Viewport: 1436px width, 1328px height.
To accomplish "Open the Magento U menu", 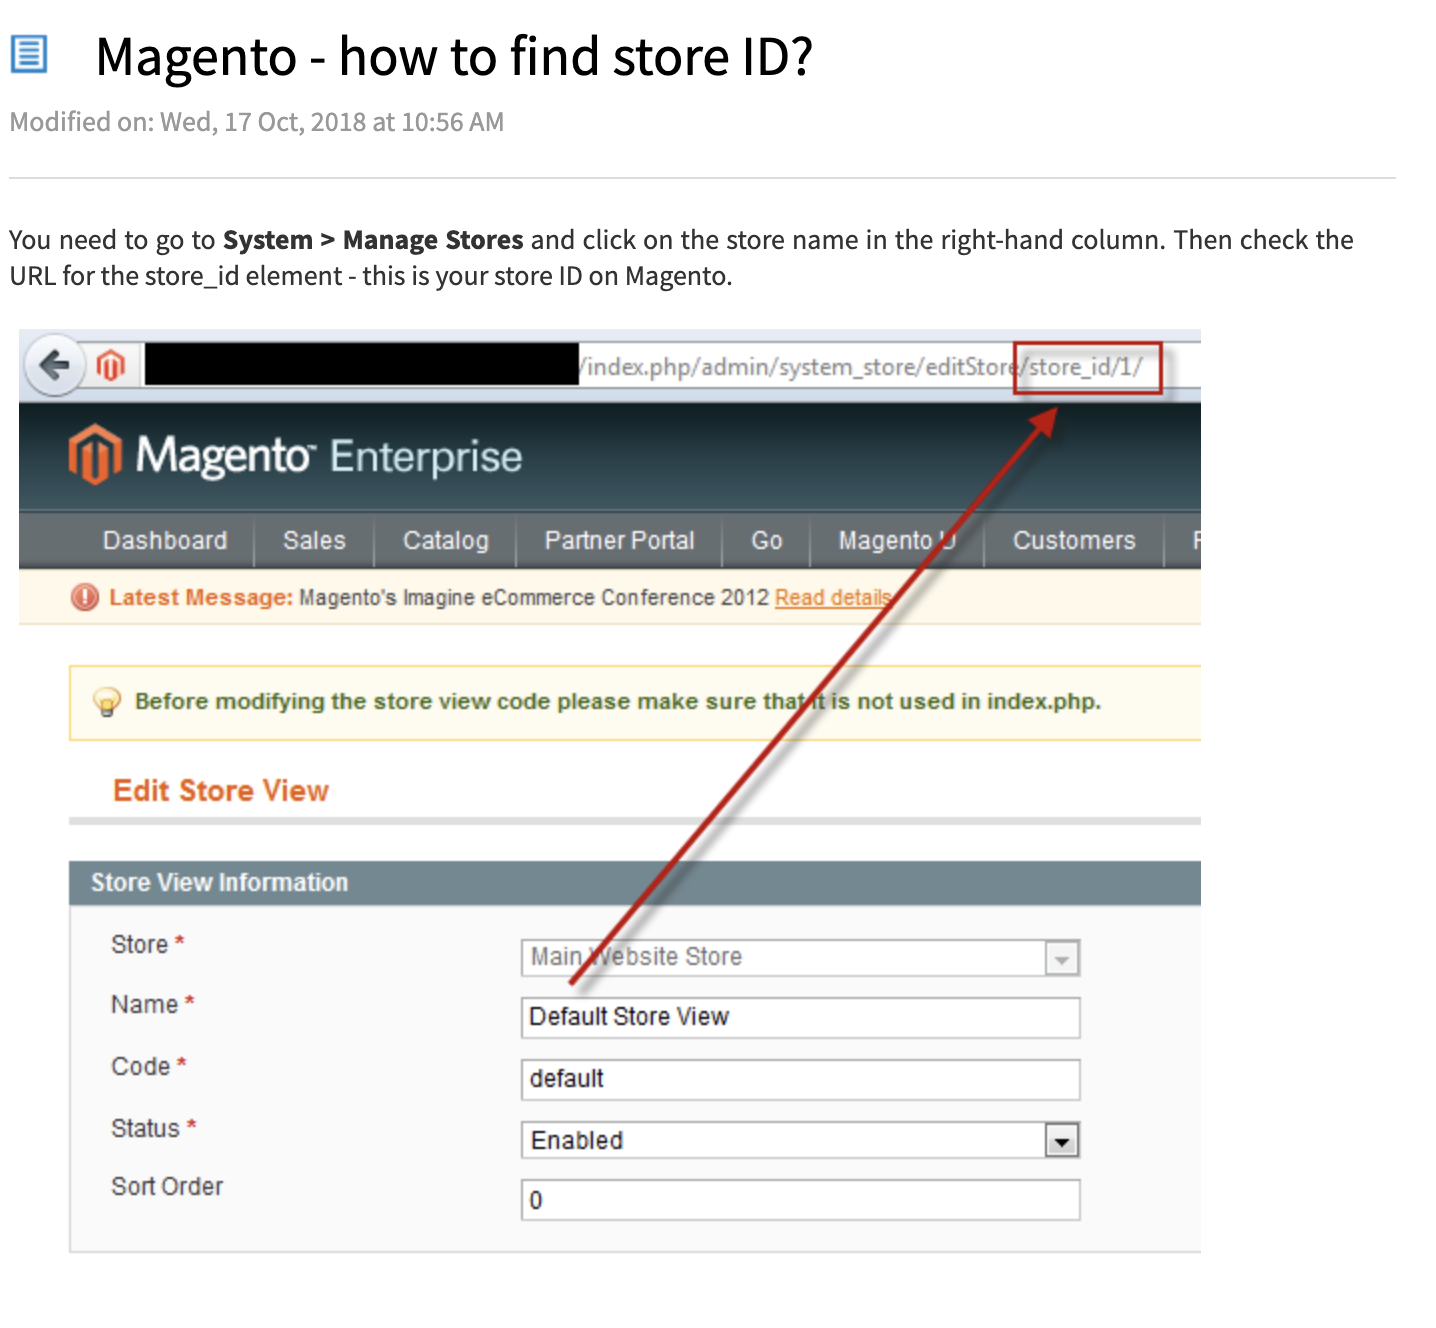I will pos(897,540).
